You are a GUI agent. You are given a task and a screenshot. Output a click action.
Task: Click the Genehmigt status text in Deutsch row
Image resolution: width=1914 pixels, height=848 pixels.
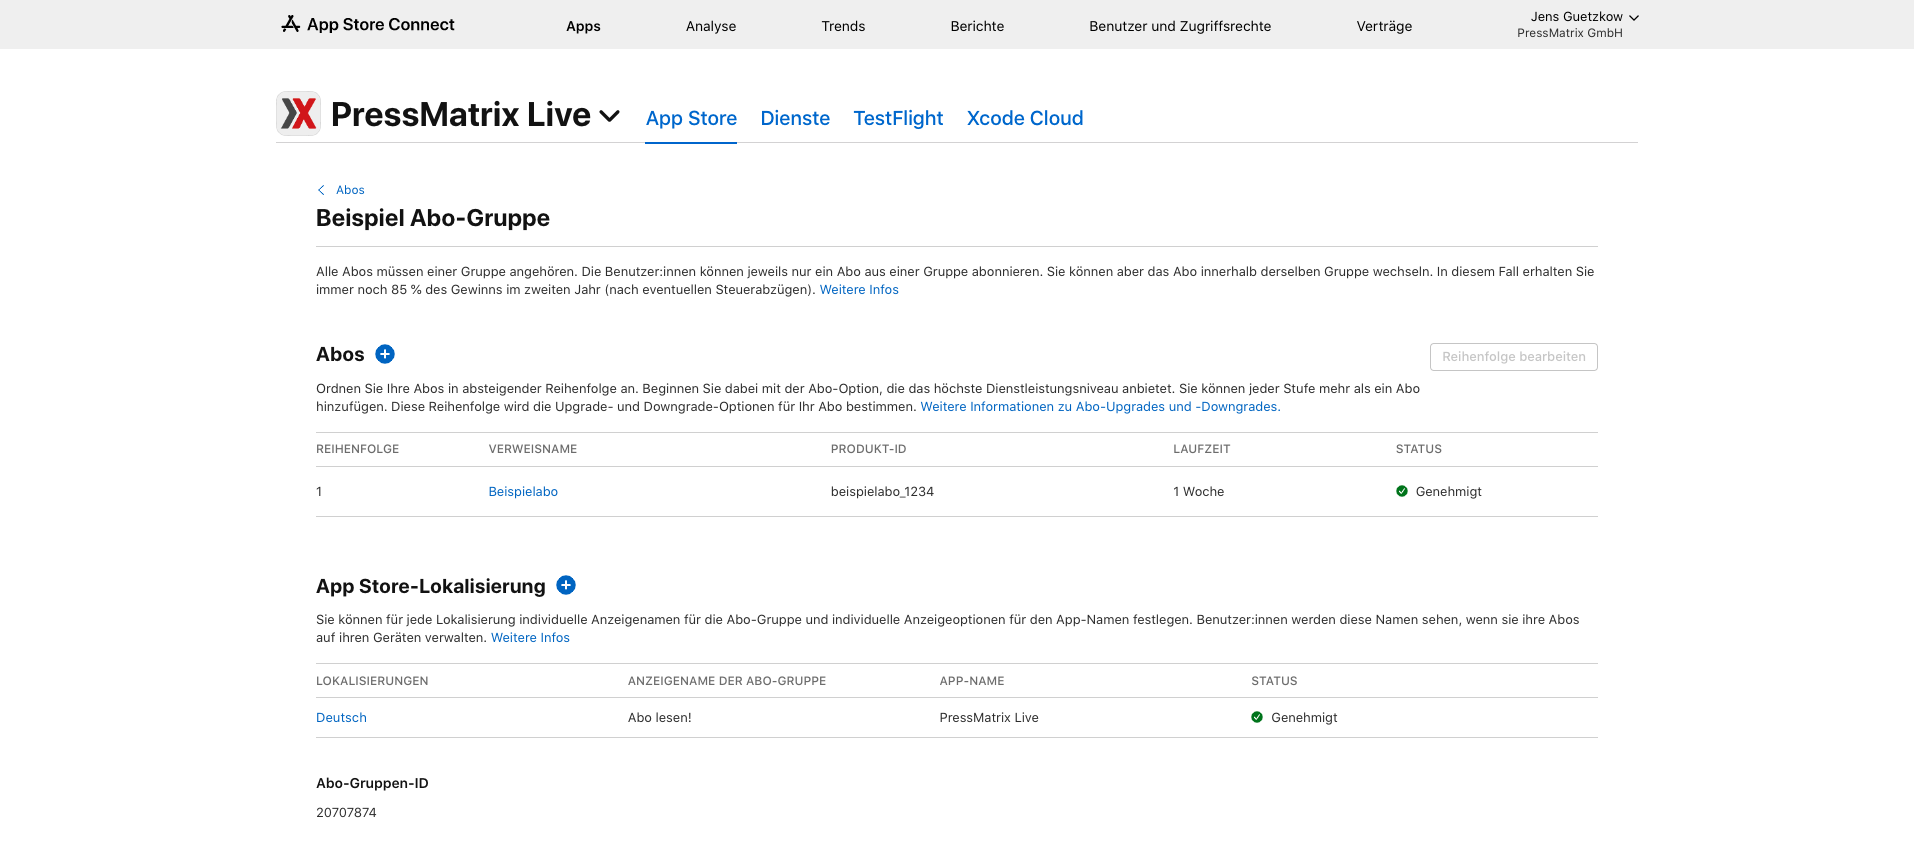[1304, 718]
